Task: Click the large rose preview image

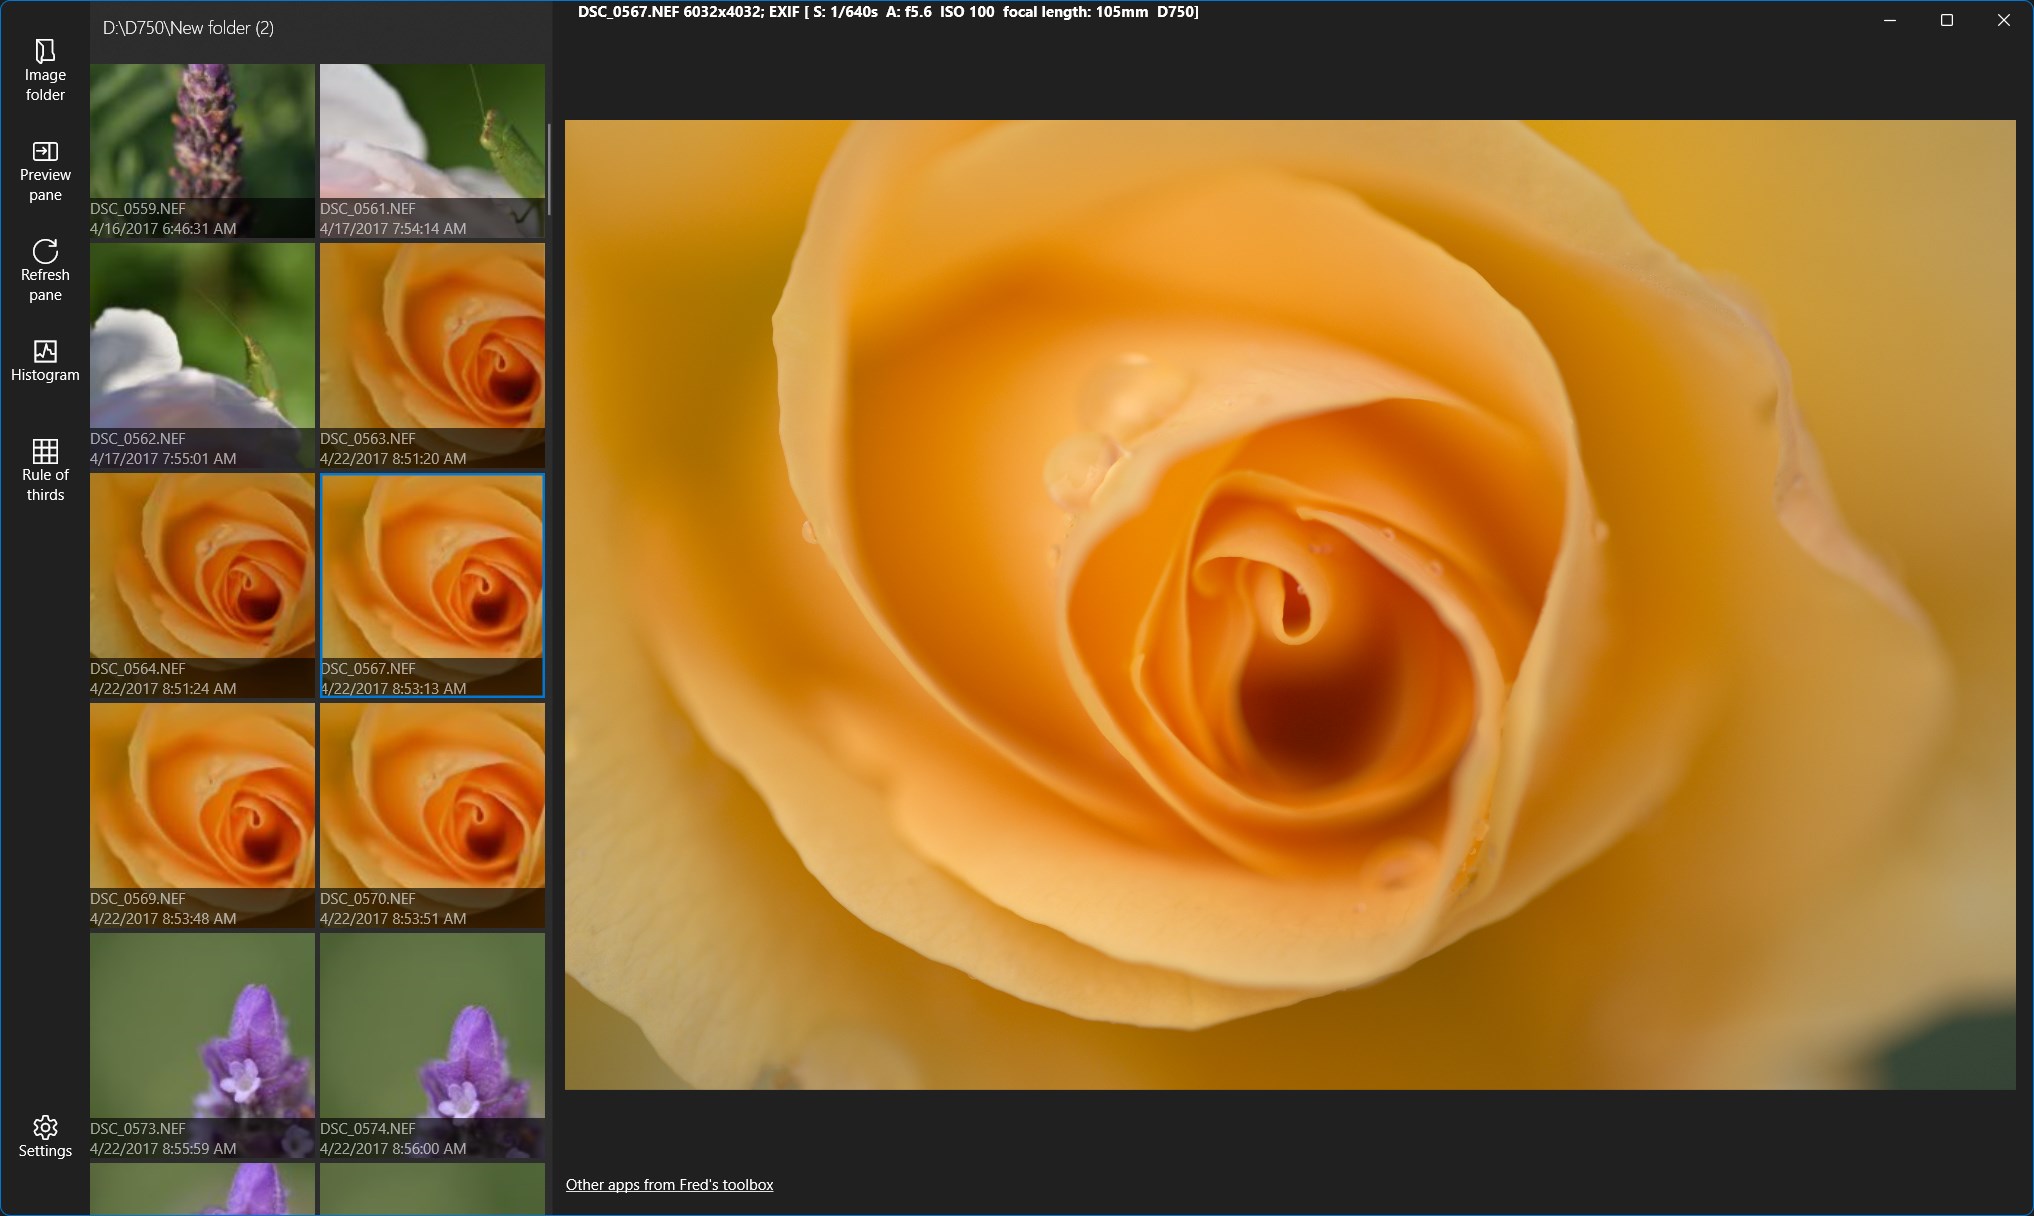Action: (x=1290, y=604)
